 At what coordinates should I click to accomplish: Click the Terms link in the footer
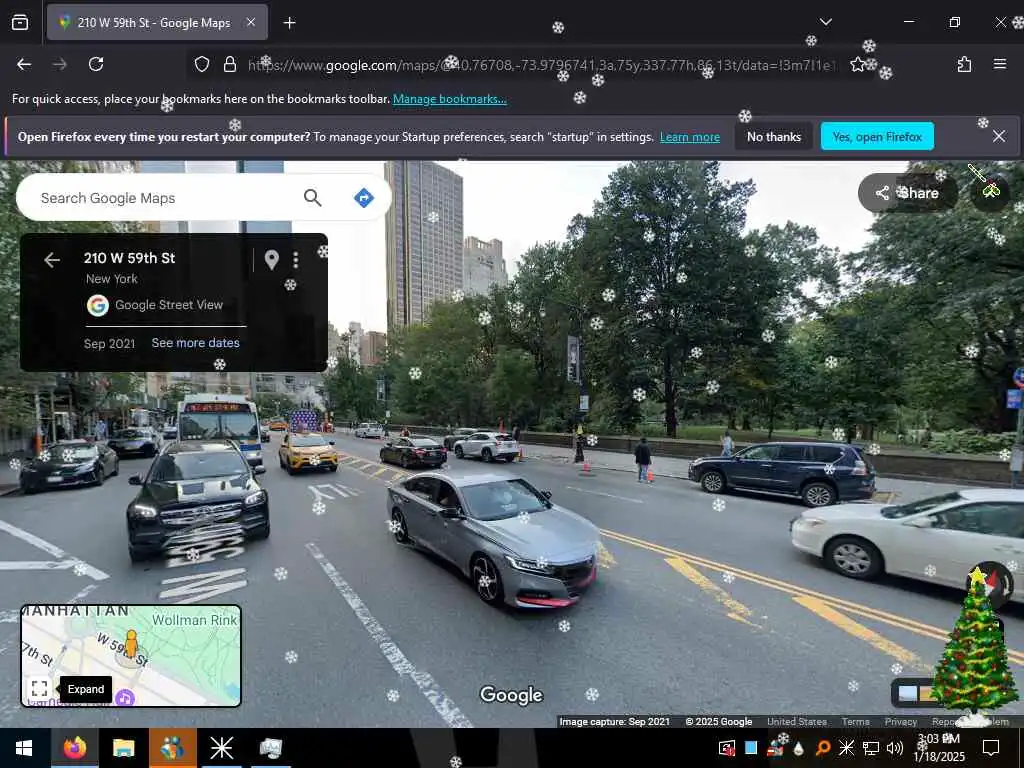click(855, 722)
